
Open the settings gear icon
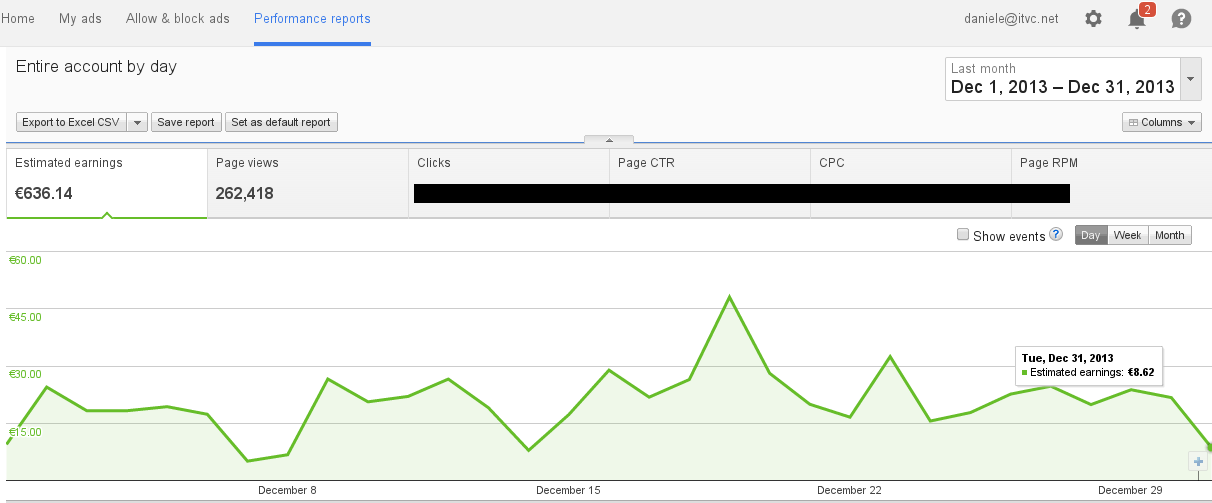click(x=1093, y=19)
